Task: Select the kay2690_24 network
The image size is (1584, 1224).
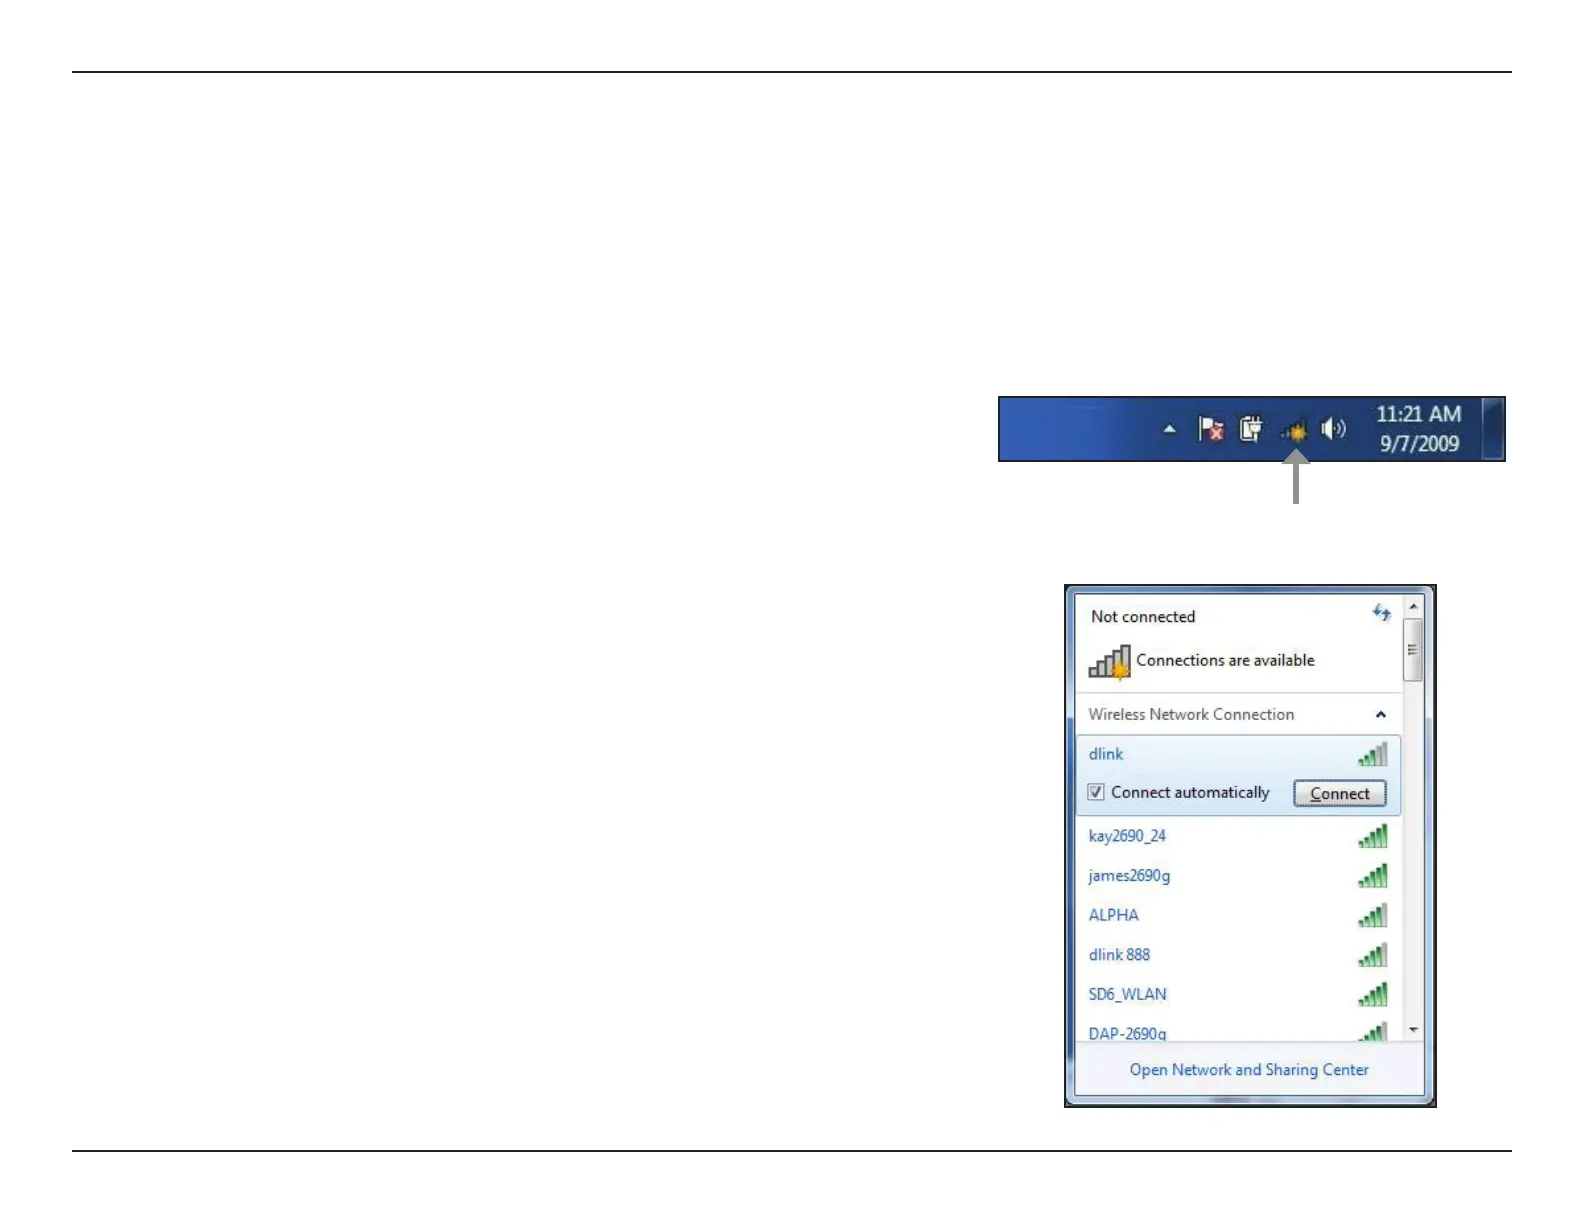Action: 1238,836
